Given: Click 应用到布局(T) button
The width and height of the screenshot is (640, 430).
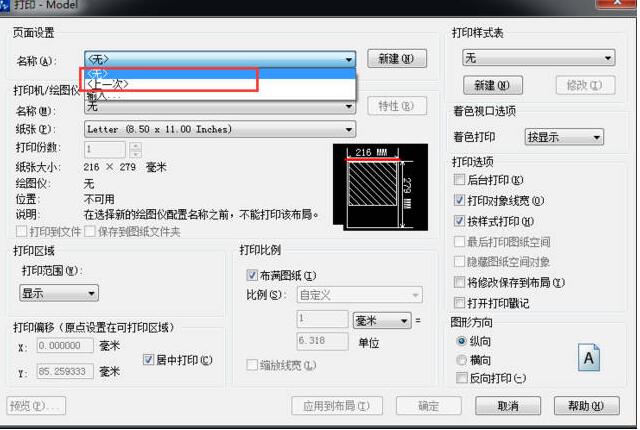Looking at the screenshot, I should pos(337,406).
